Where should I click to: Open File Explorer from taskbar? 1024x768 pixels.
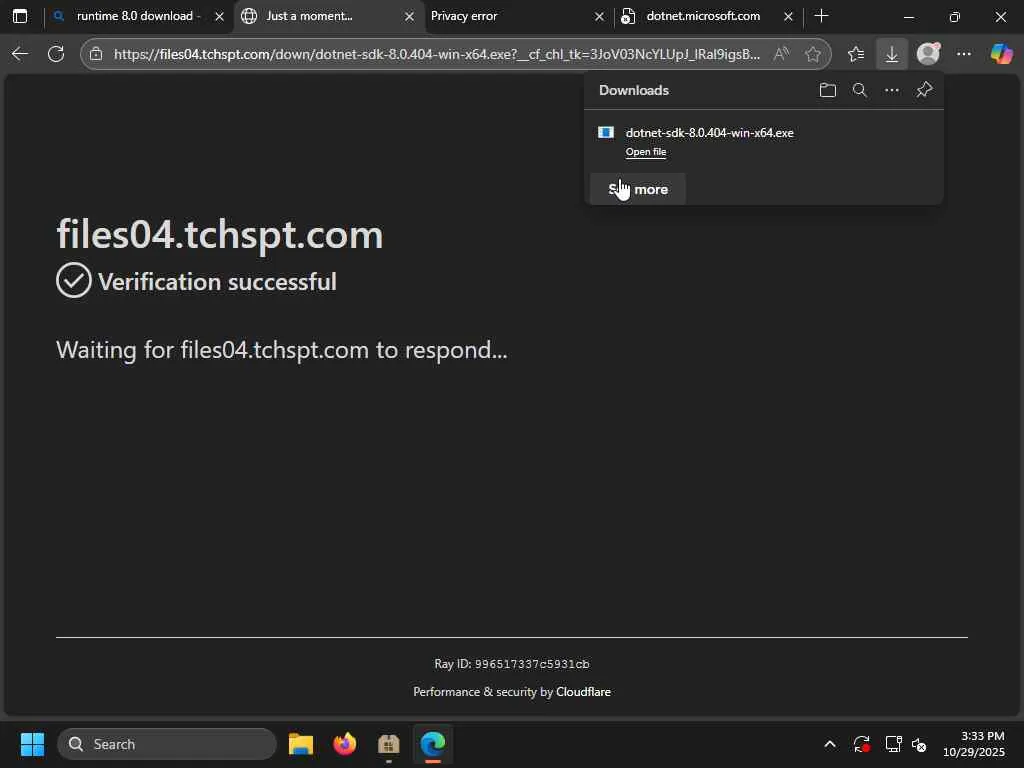301,744
